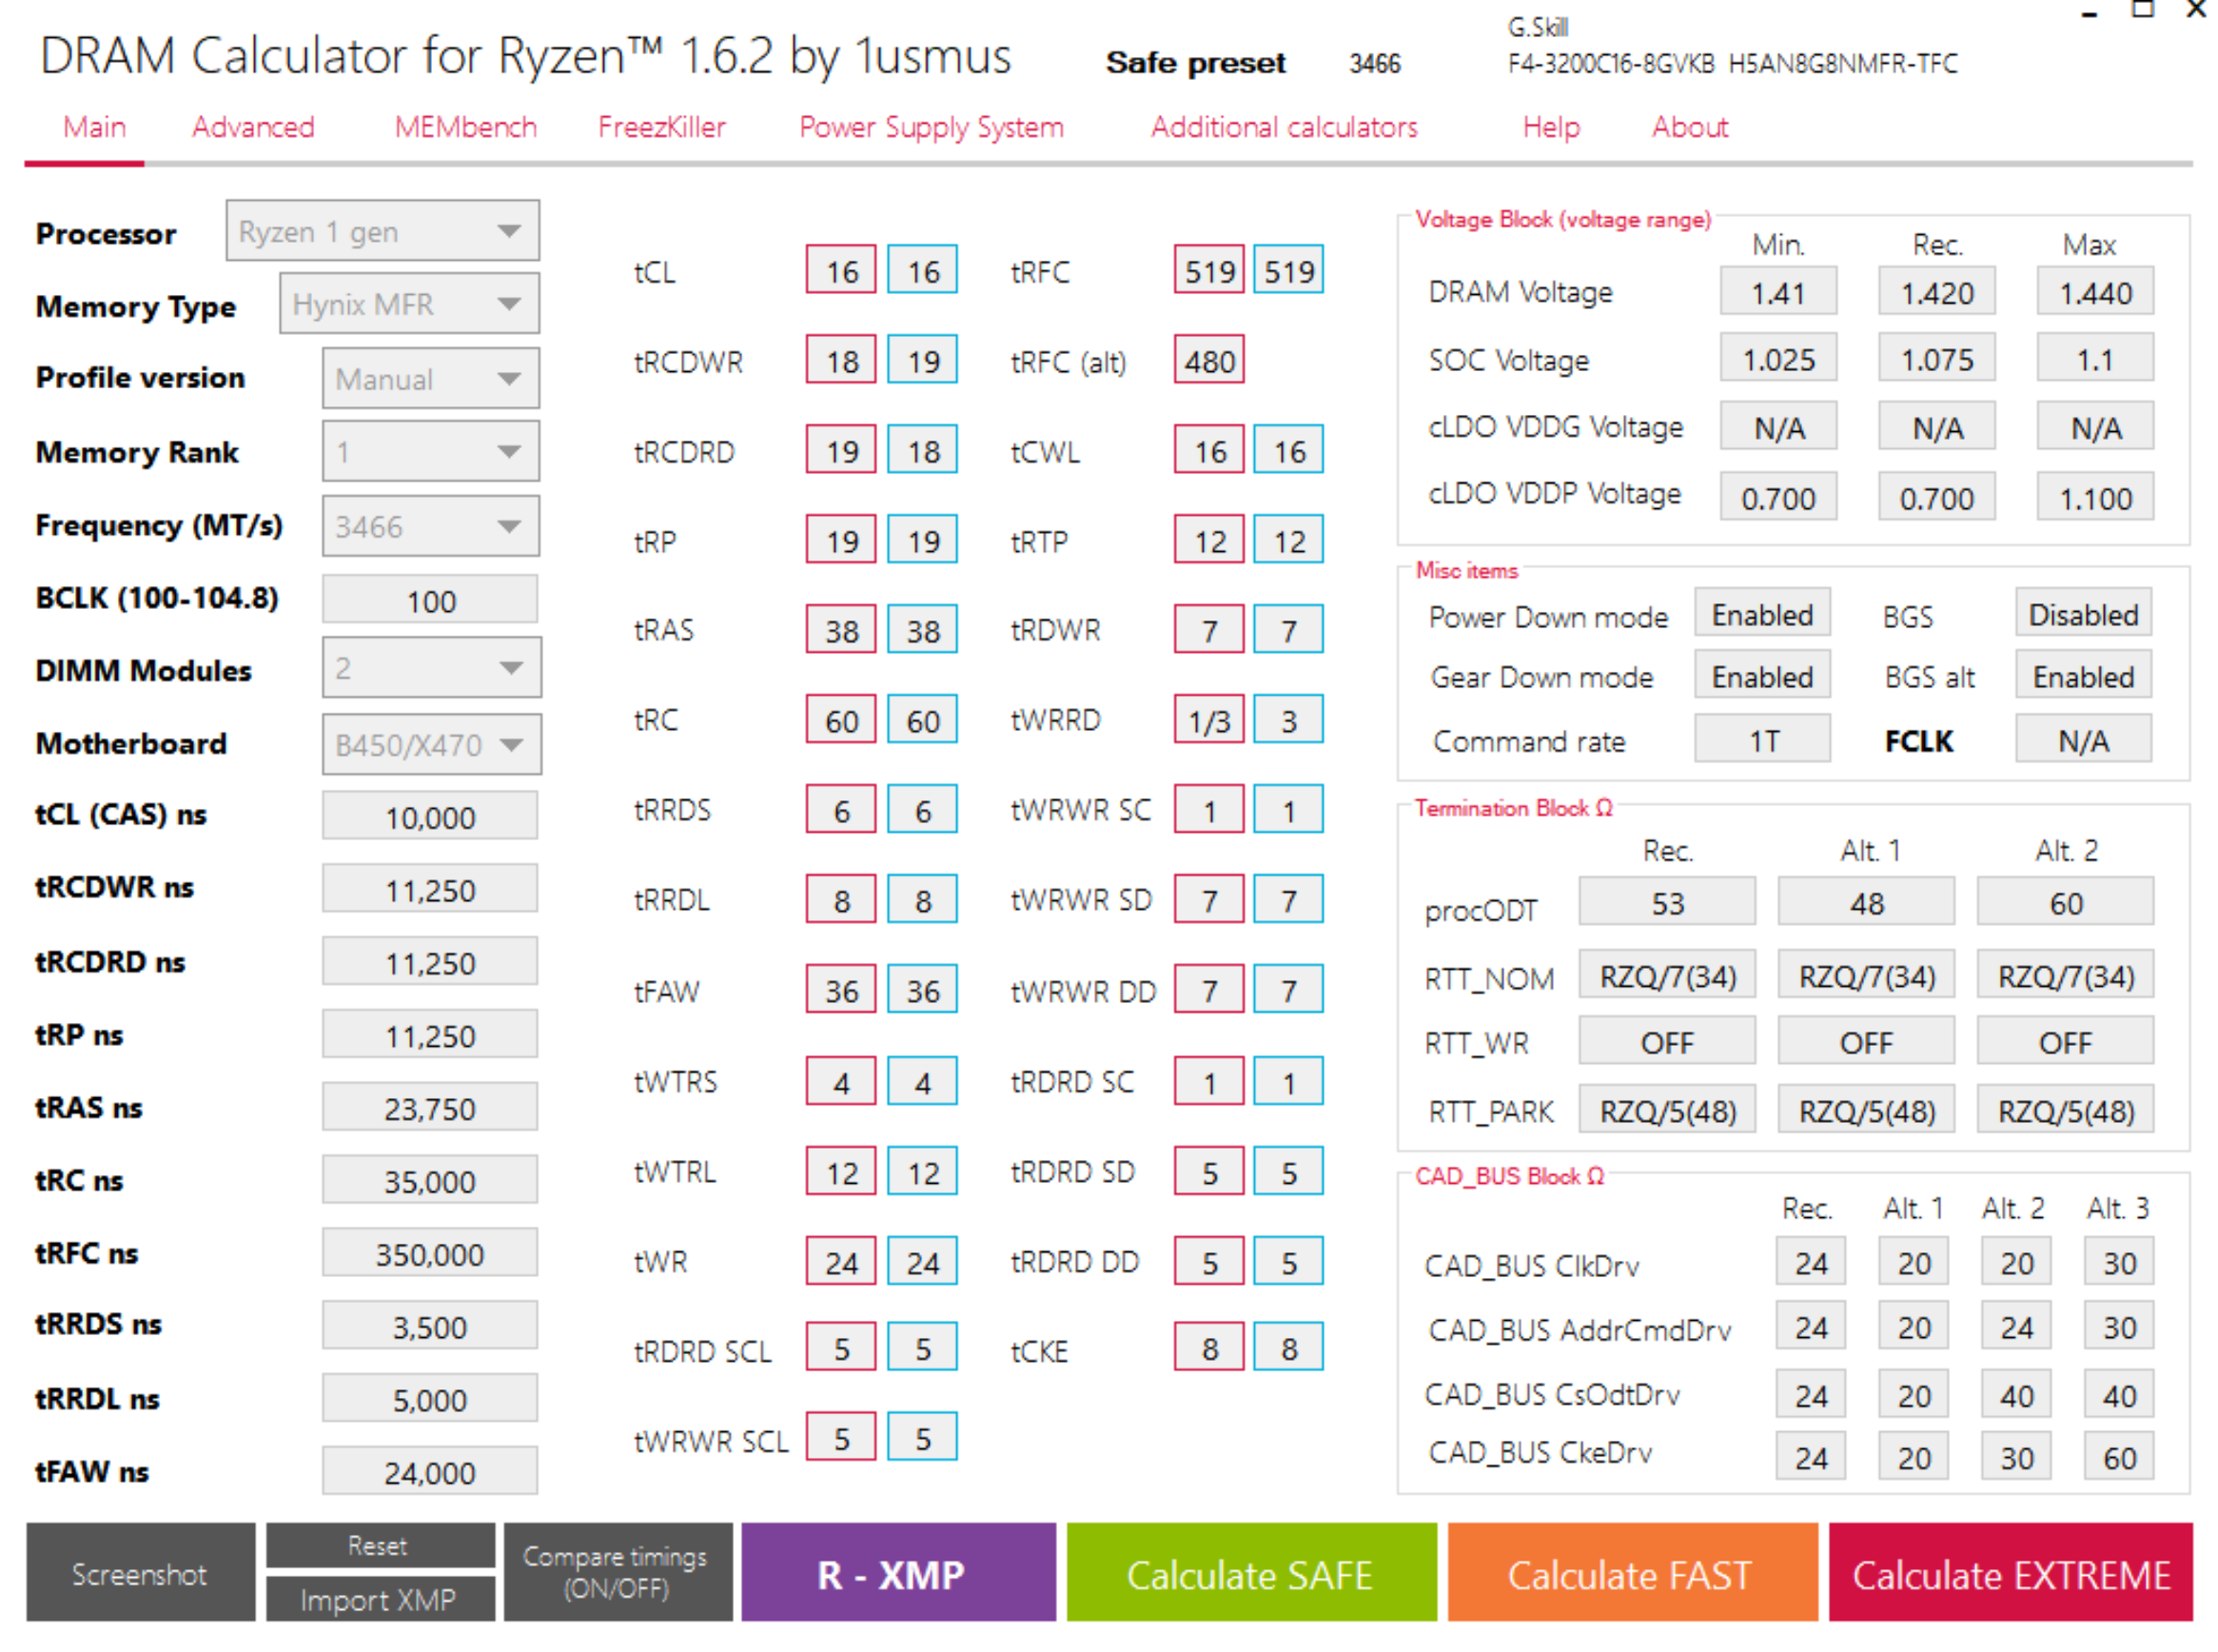
Task: Open the Frequency (MT/s) dropdown
Action: pyautogui.click(x=430, y=526)
